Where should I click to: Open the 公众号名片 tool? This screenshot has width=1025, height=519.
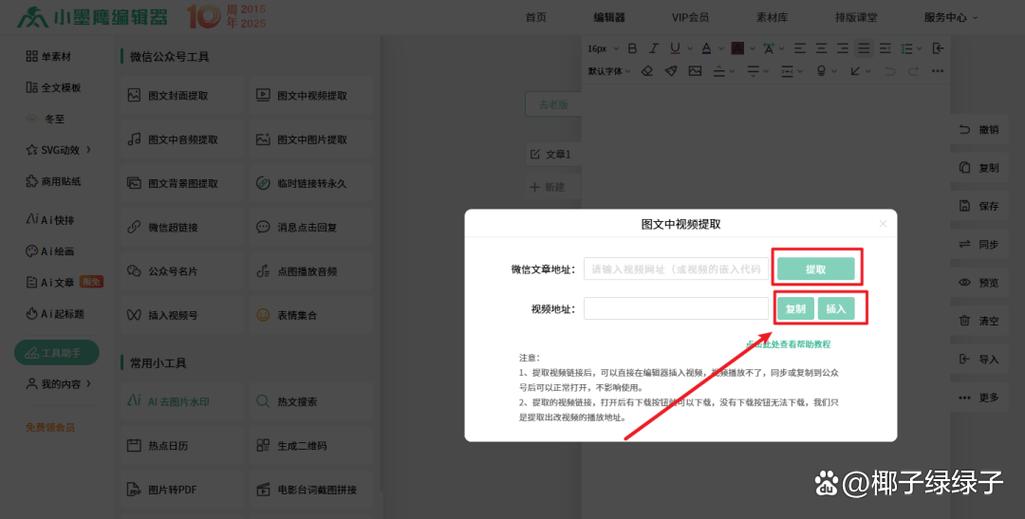[x=182, y=271]
